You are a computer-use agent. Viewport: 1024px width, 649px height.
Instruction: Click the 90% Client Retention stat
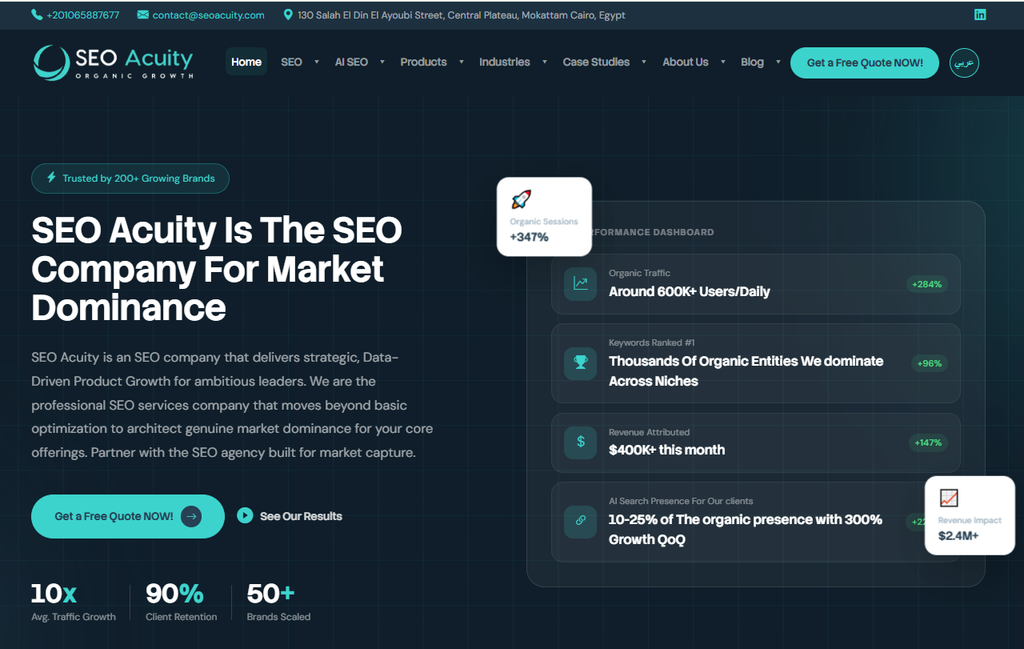pos(181,601)
